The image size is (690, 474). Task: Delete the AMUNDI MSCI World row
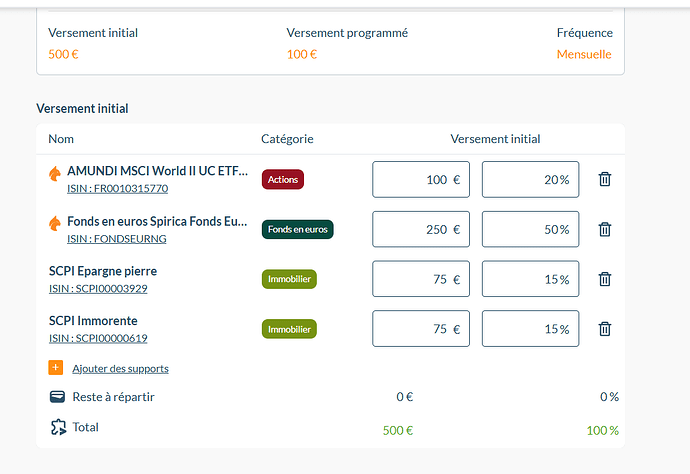coord(605,179)
